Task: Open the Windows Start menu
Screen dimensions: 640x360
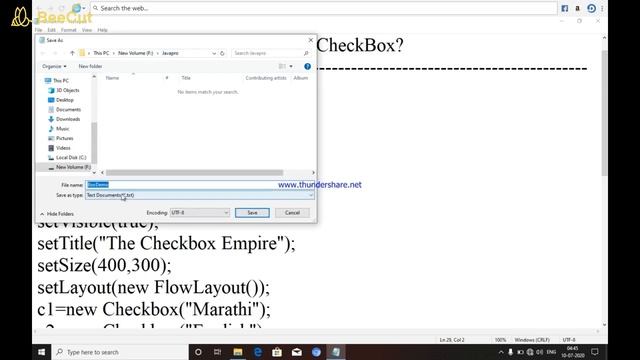Action: (42, 352)
